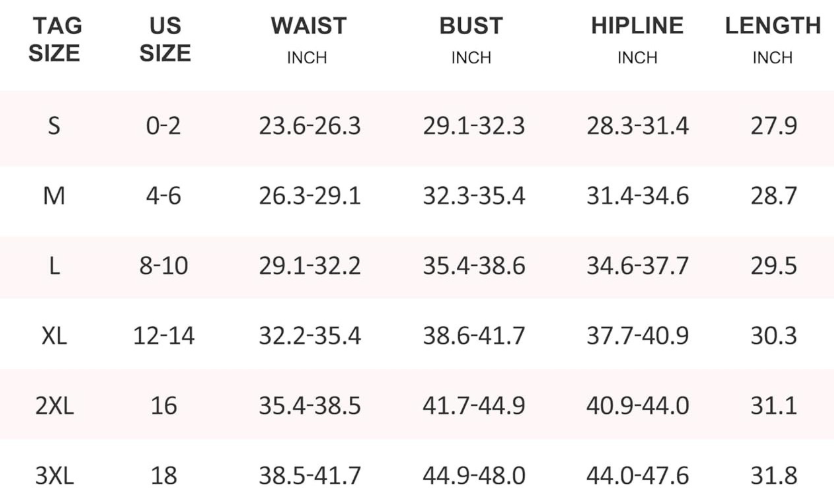834x498 pixels.
Task: Select the 2XL tag size cell
Action: 54,406
